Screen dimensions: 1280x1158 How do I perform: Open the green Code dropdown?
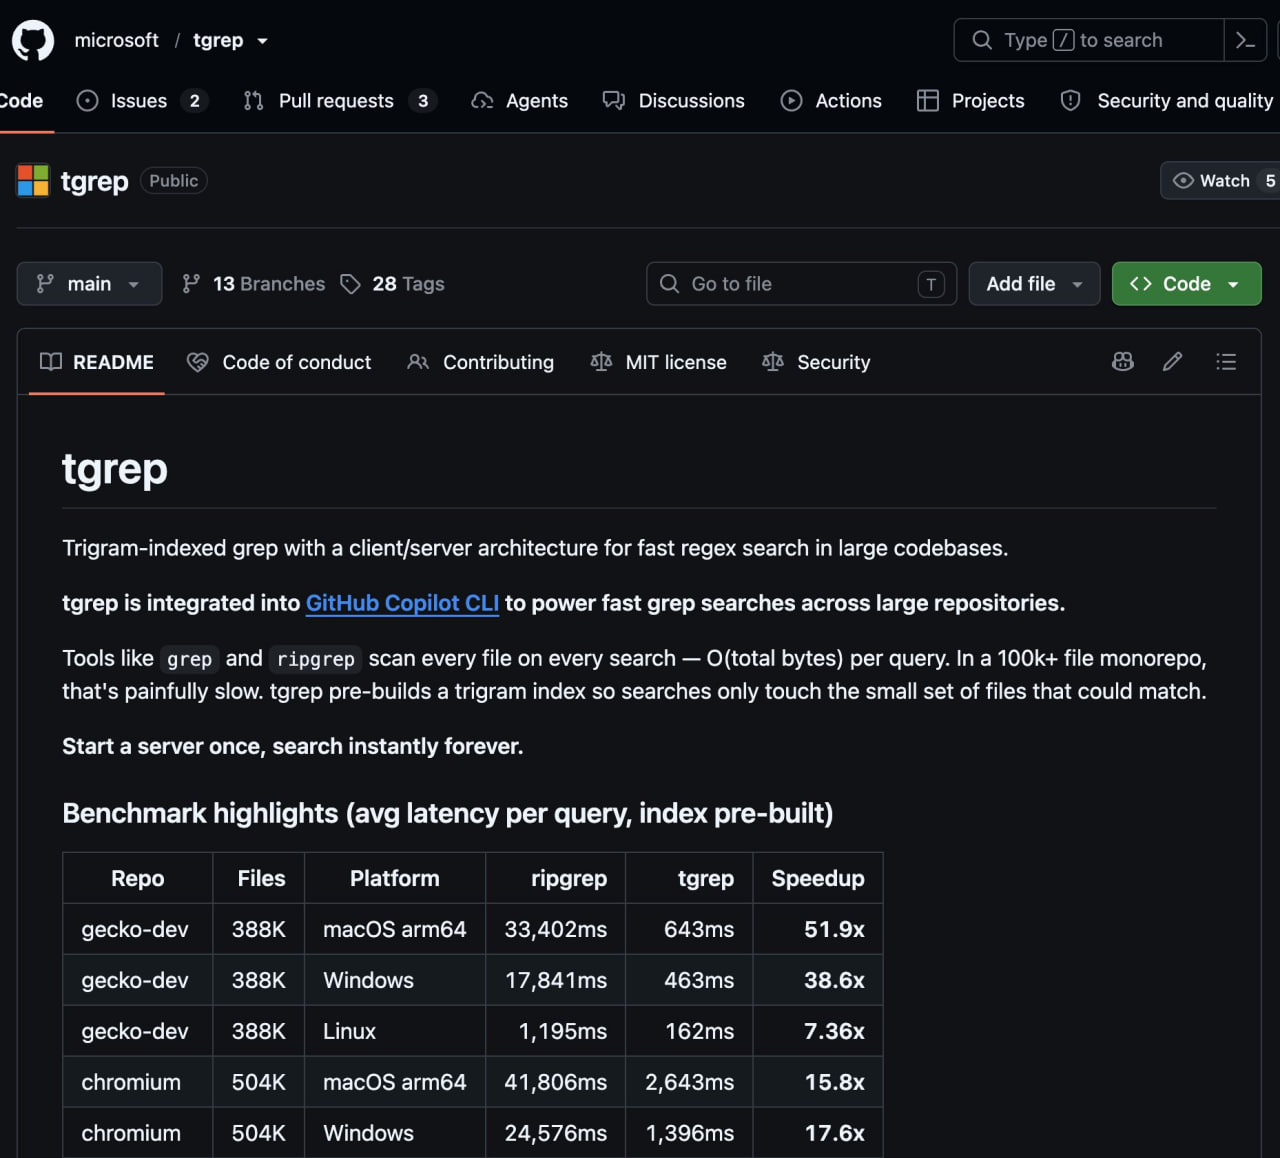[x=1186, y=284]
